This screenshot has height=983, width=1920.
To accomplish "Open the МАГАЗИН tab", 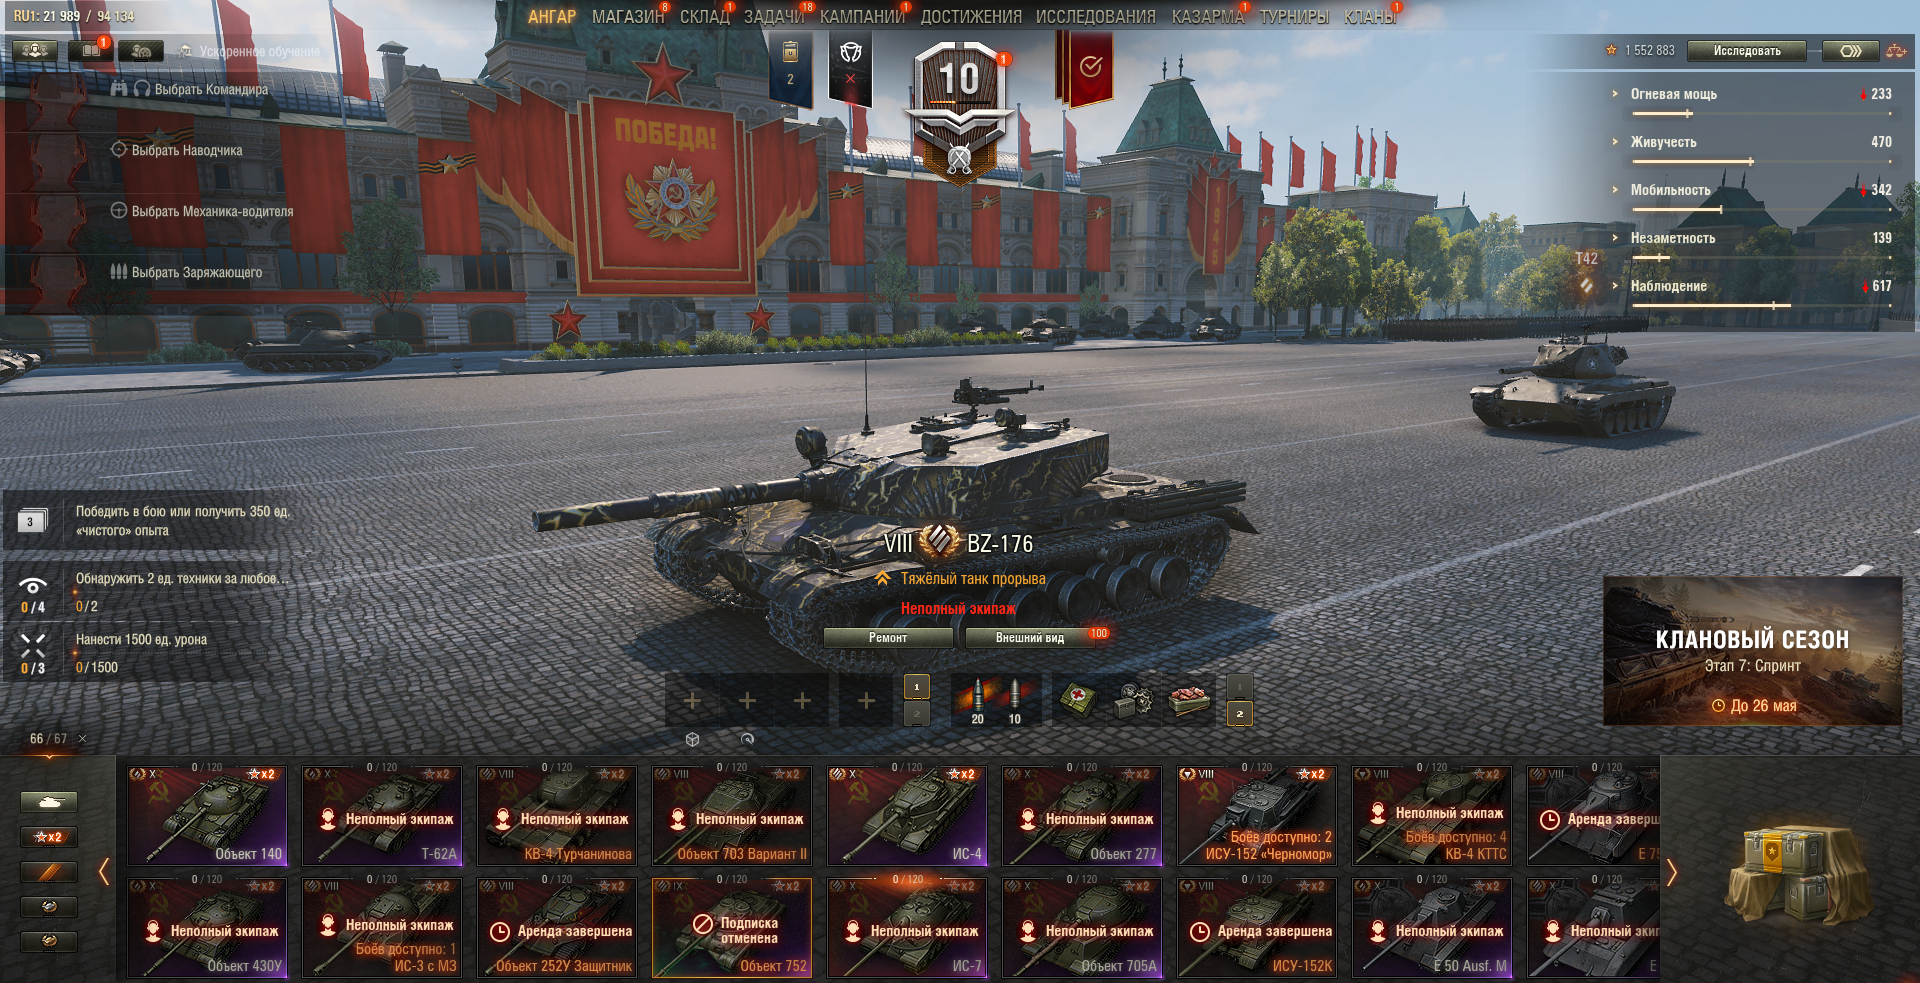I will [627, 16].
